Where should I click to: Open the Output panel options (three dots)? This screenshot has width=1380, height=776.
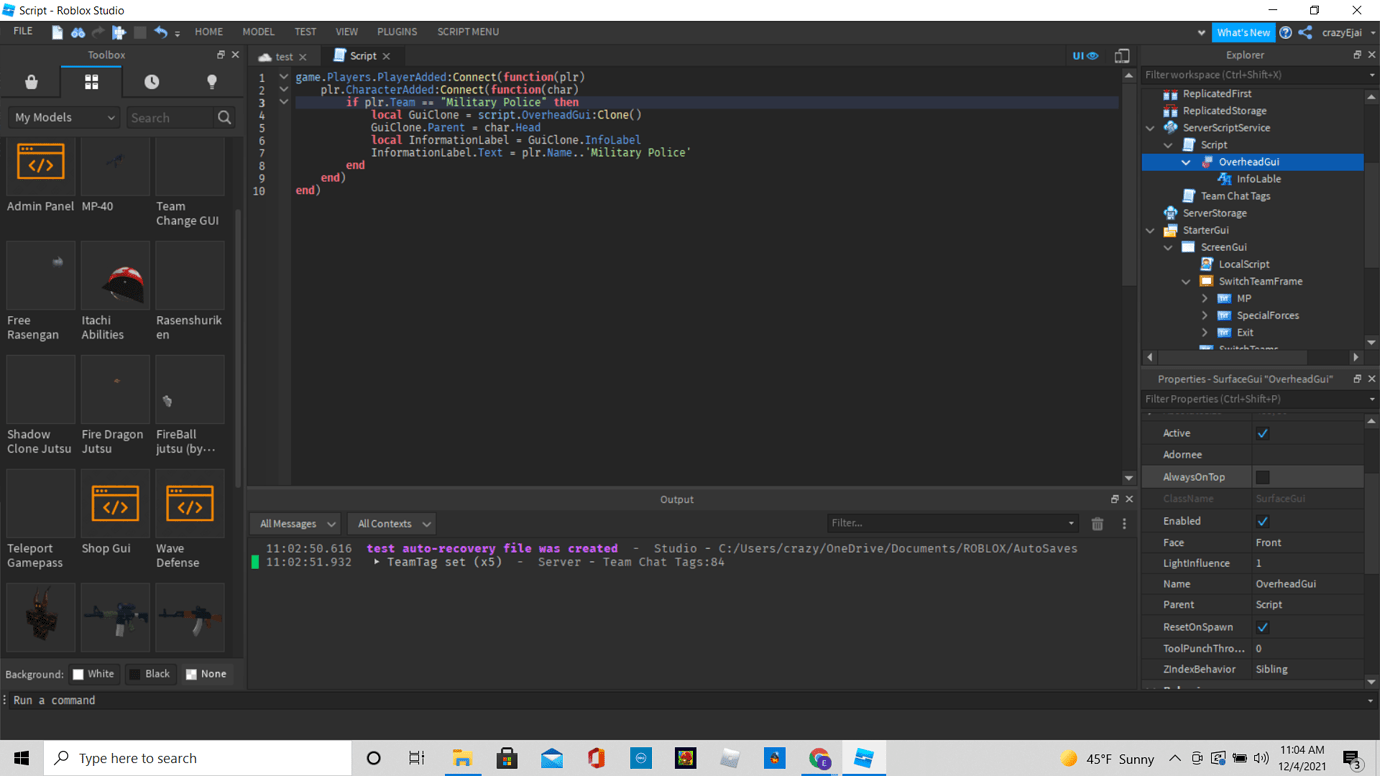point(1124,524)
